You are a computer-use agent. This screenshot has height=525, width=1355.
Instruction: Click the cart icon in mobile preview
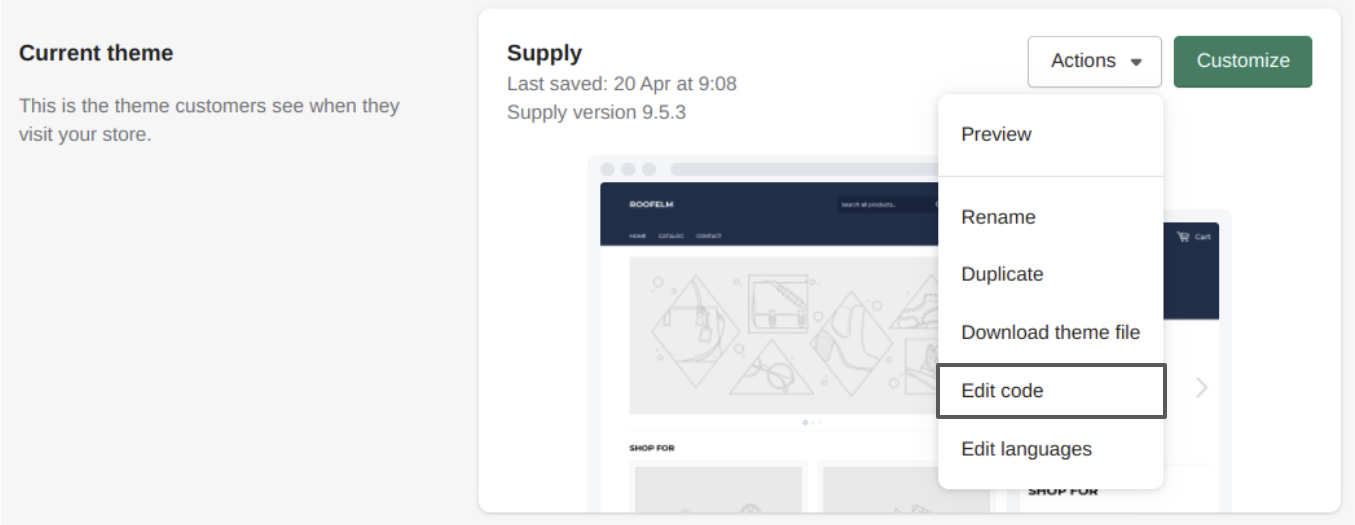pos(1183,237)
